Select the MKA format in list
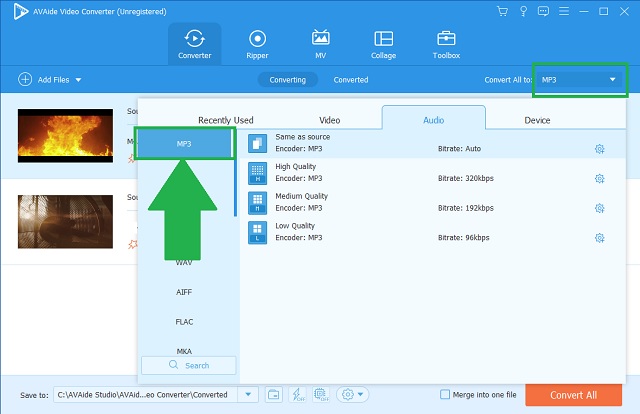This screenshot has width=640, height=414. tap(184, 351)
